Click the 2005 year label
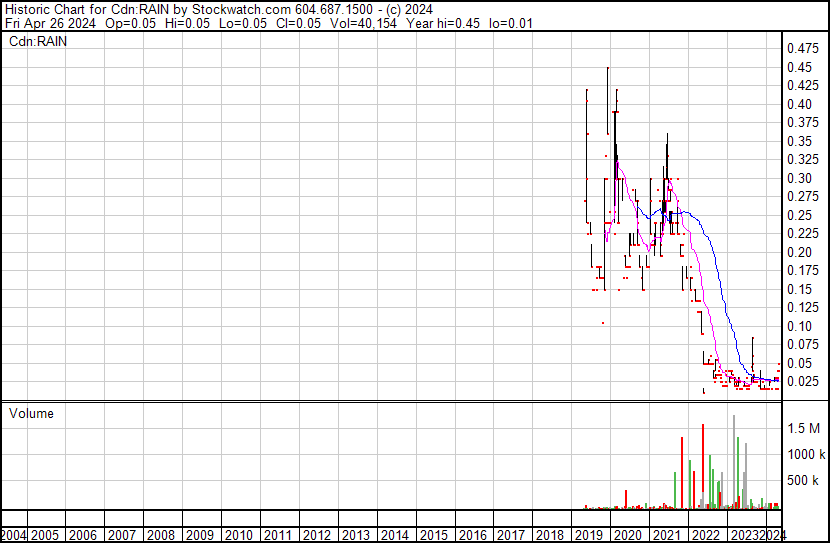830x543 pixels. coord(44,535)
